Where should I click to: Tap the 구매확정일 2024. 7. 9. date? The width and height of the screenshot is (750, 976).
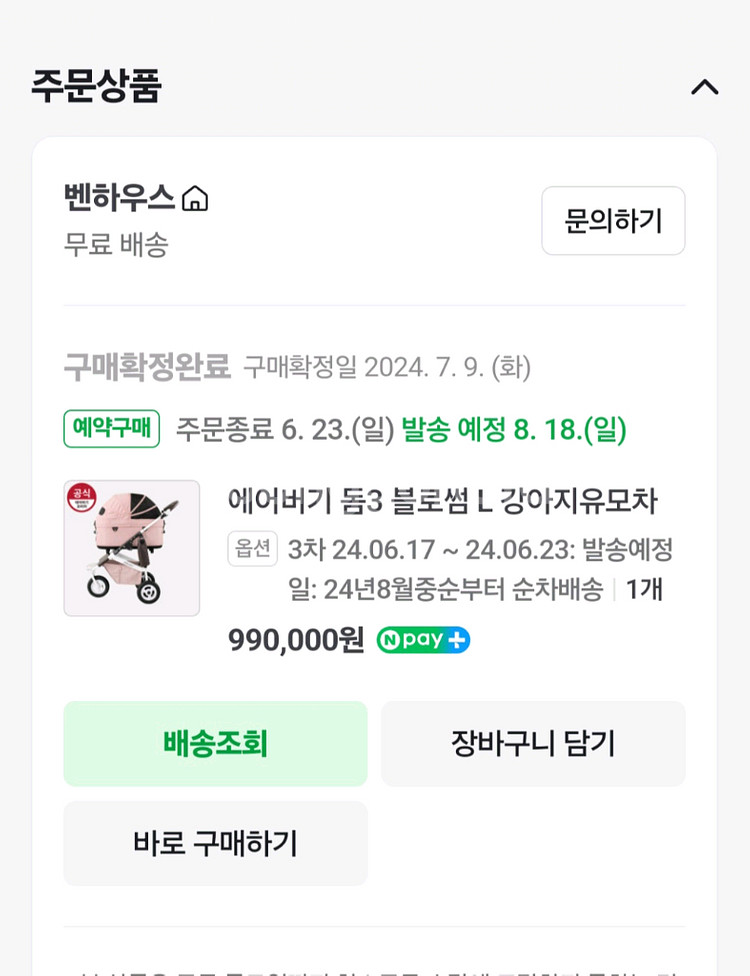(x=387, y=368)
